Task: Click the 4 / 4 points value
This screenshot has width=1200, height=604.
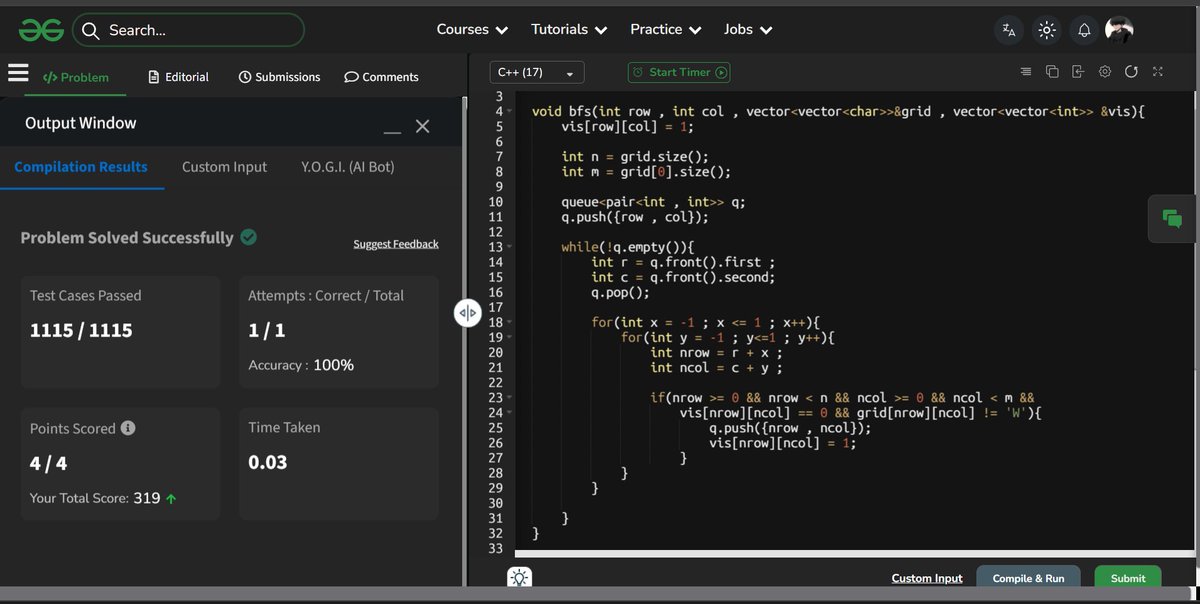Action: click(x=49, y=463)
